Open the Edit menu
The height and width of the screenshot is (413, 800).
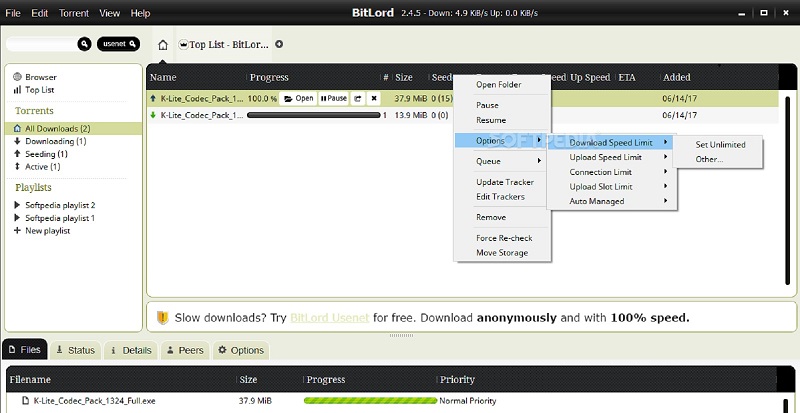[39, 13]
